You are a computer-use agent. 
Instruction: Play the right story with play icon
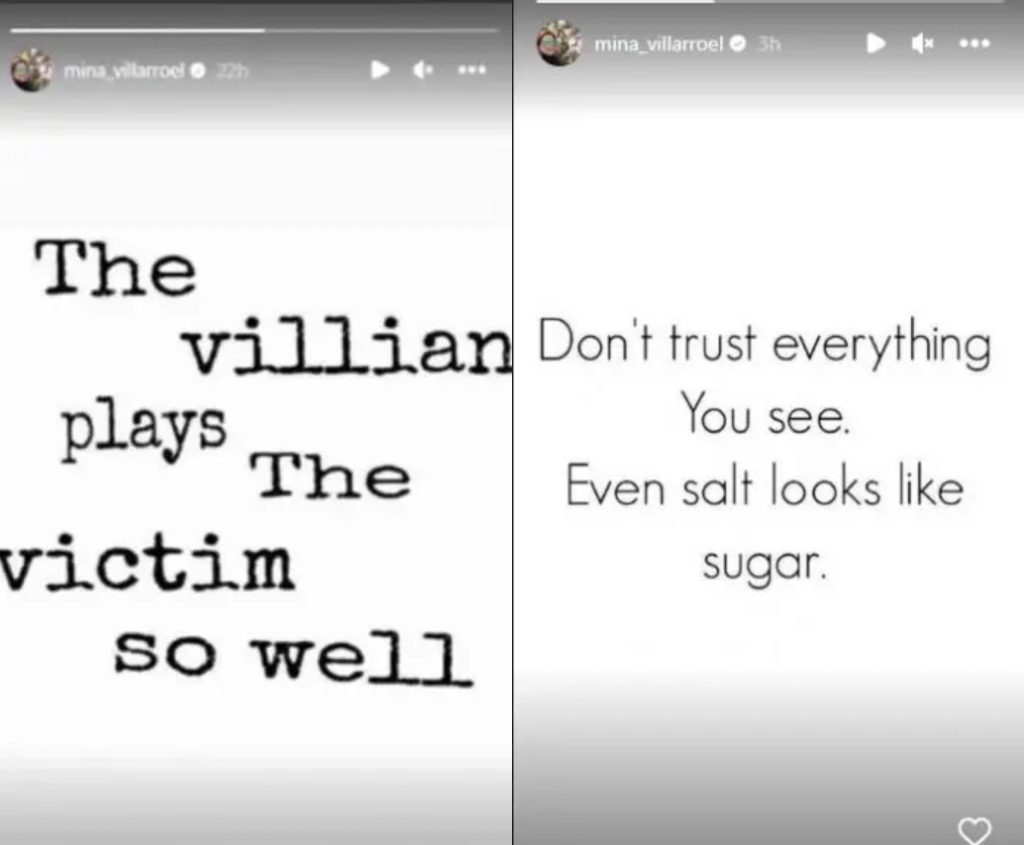876,43
